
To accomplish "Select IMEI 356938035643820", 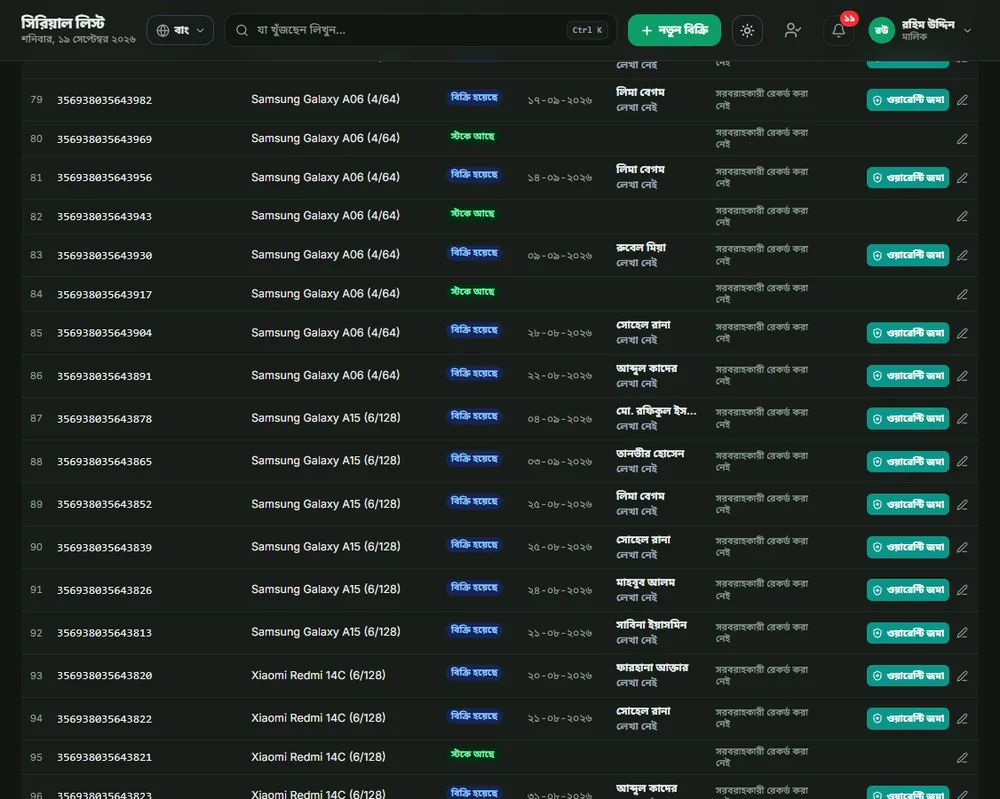I will point(105,676).
